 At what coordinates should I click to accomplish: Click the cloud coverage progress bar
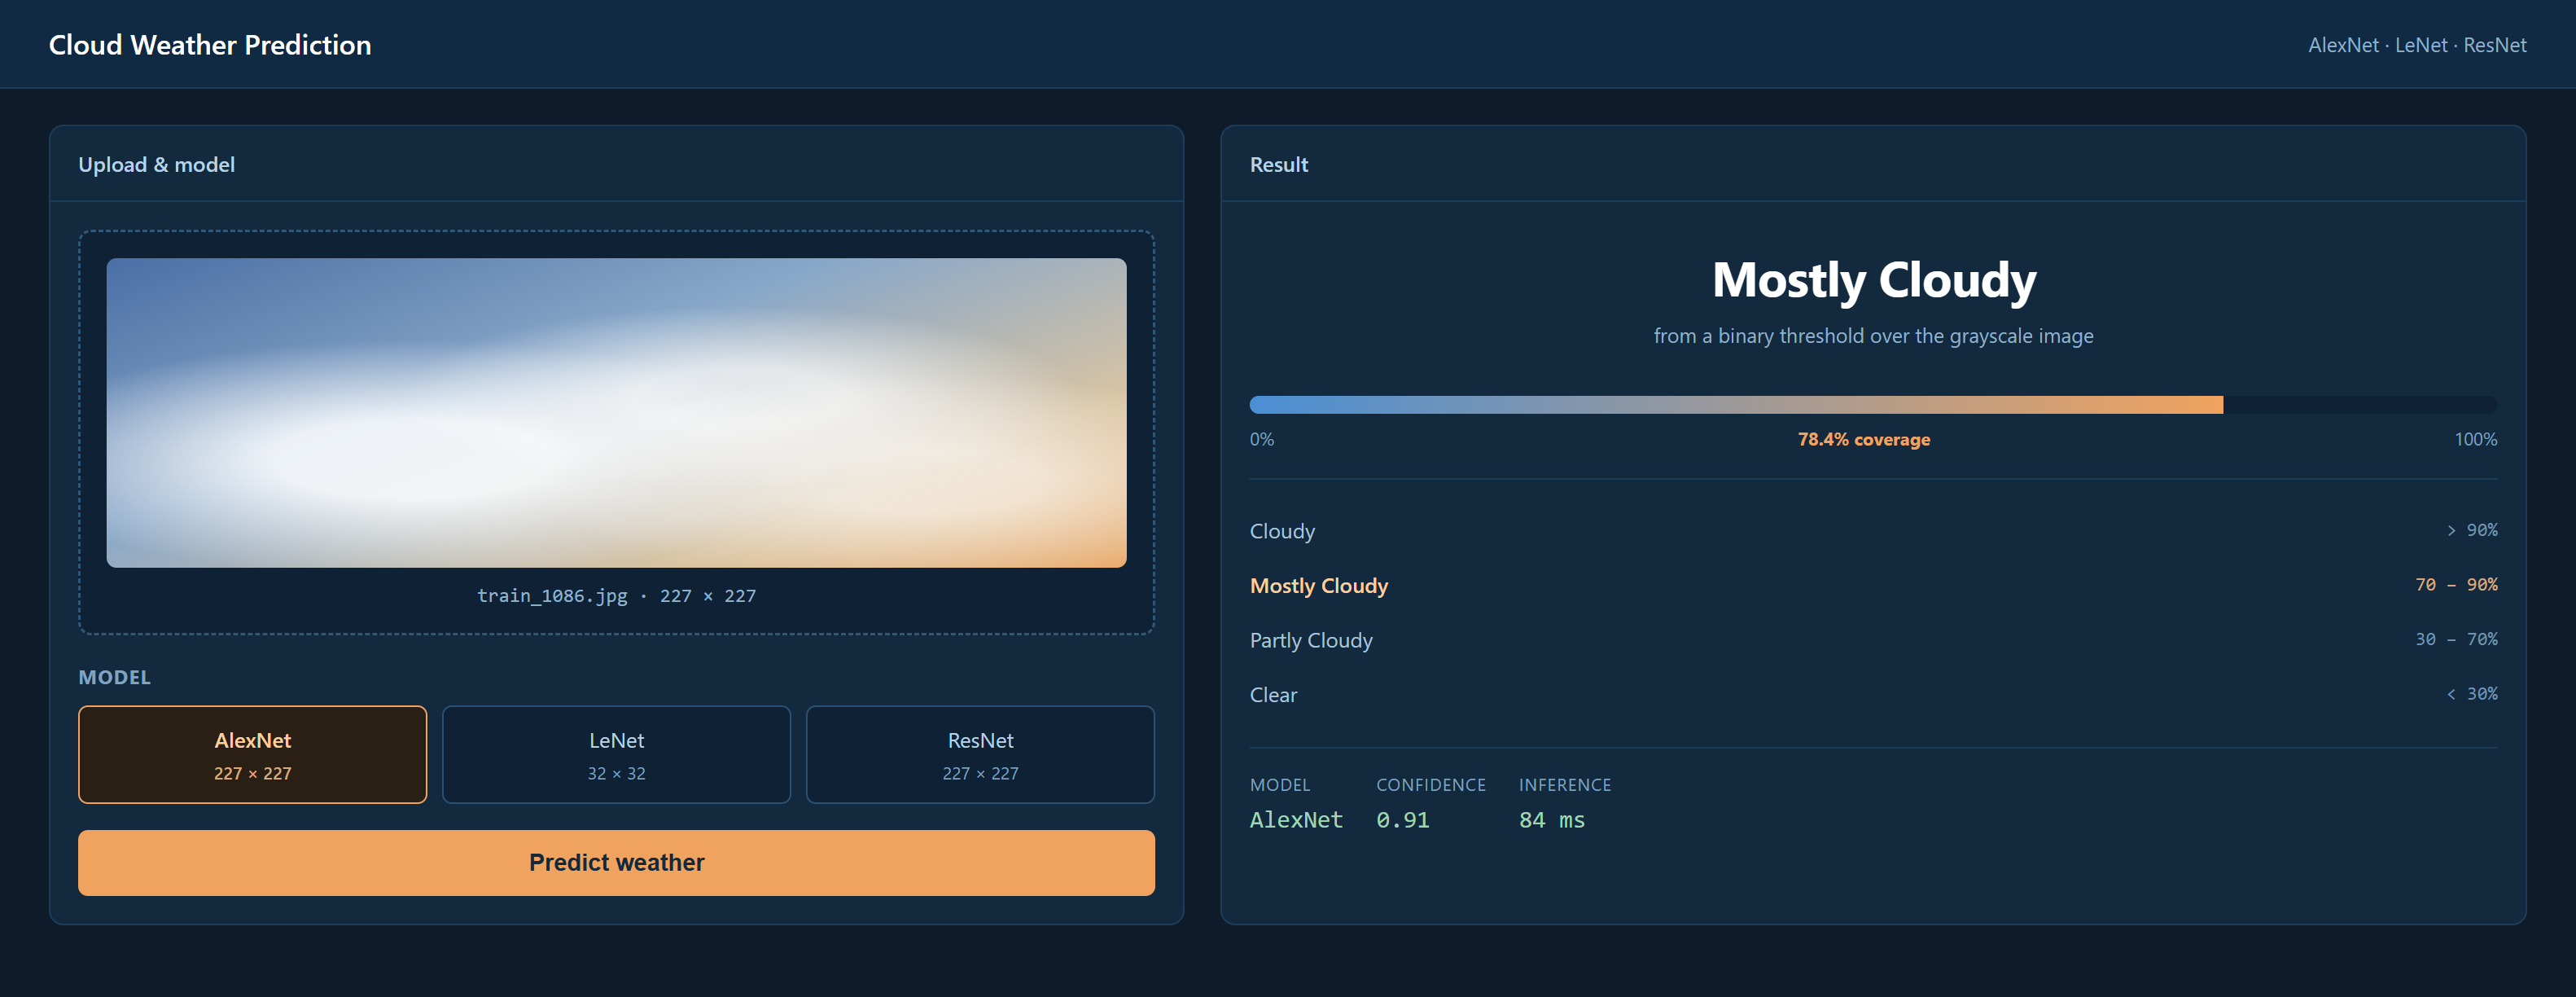(1873, 404)
